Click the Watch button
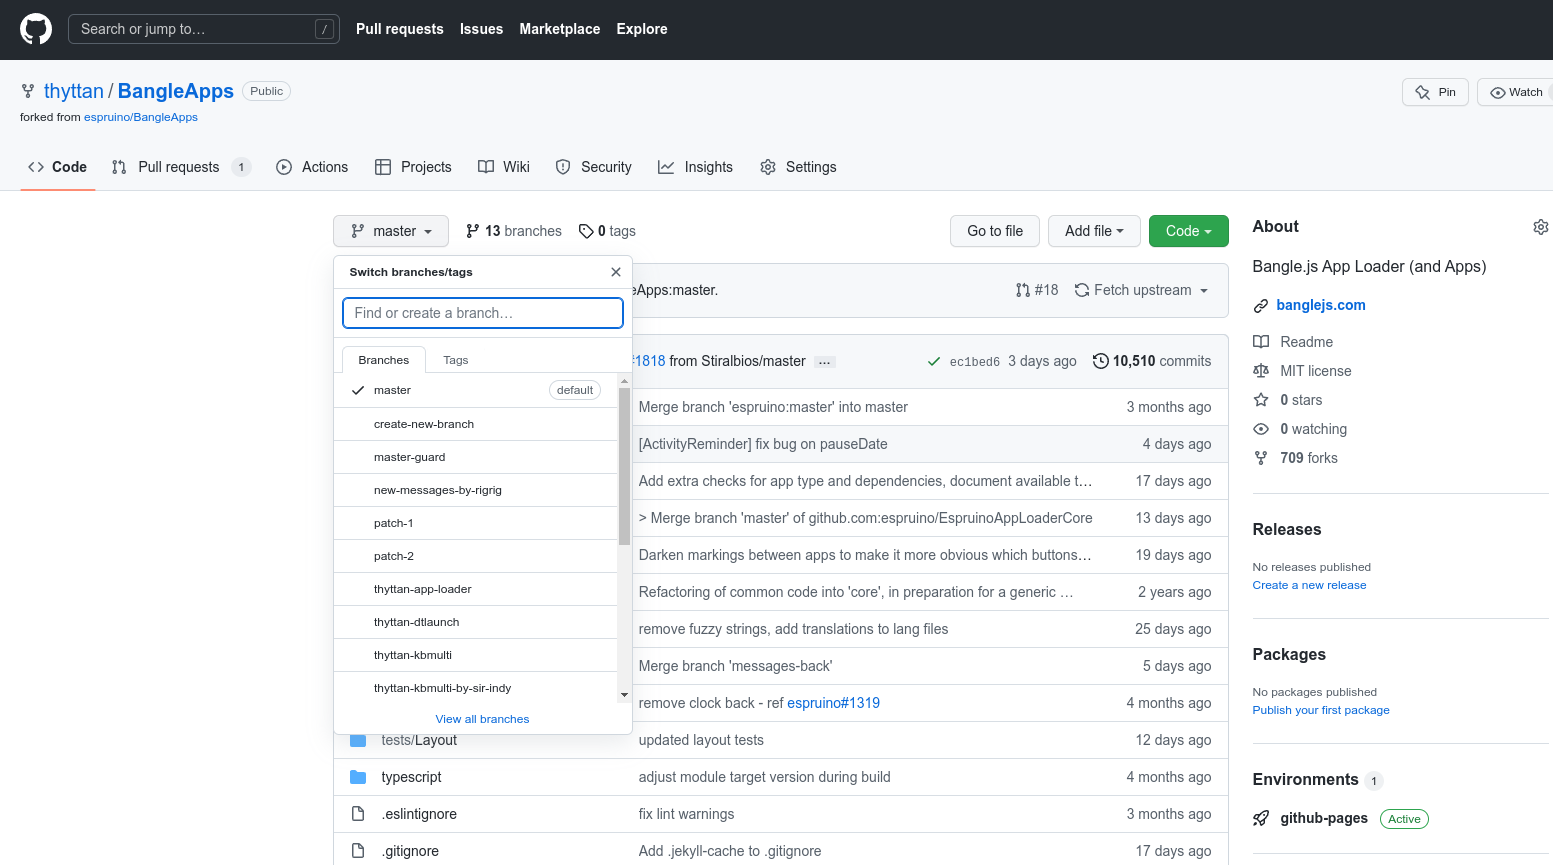Screen dimensions: 1553x865 click(1516, 92)
